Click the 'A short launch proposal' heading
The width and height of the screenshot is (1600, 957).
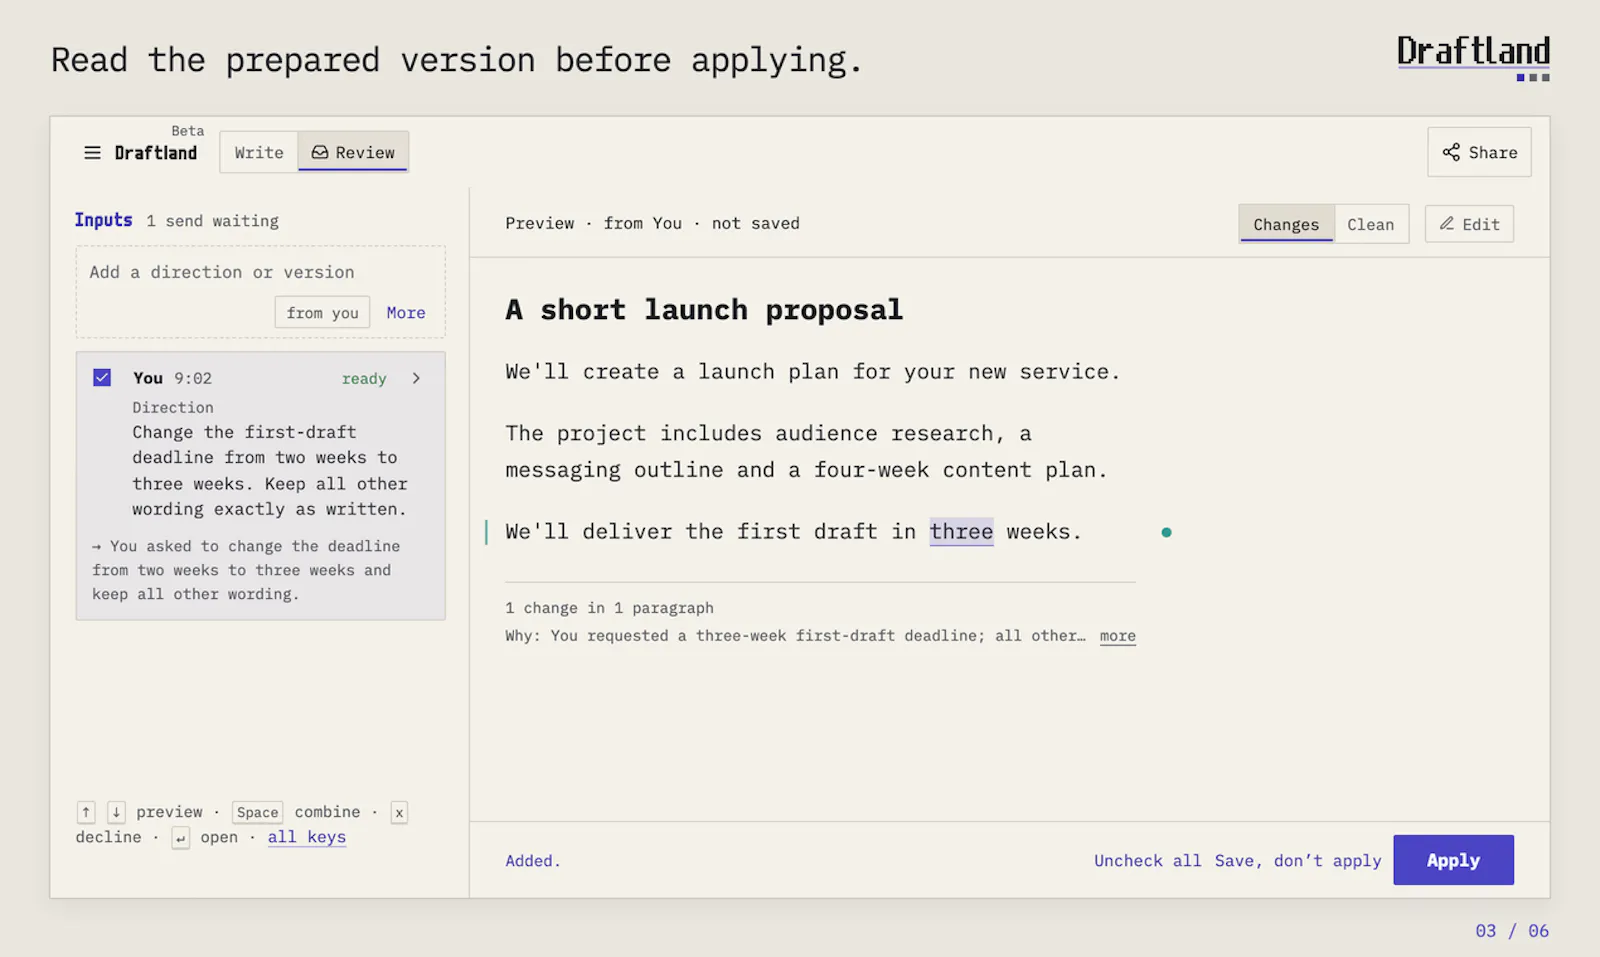click(704, 310)
